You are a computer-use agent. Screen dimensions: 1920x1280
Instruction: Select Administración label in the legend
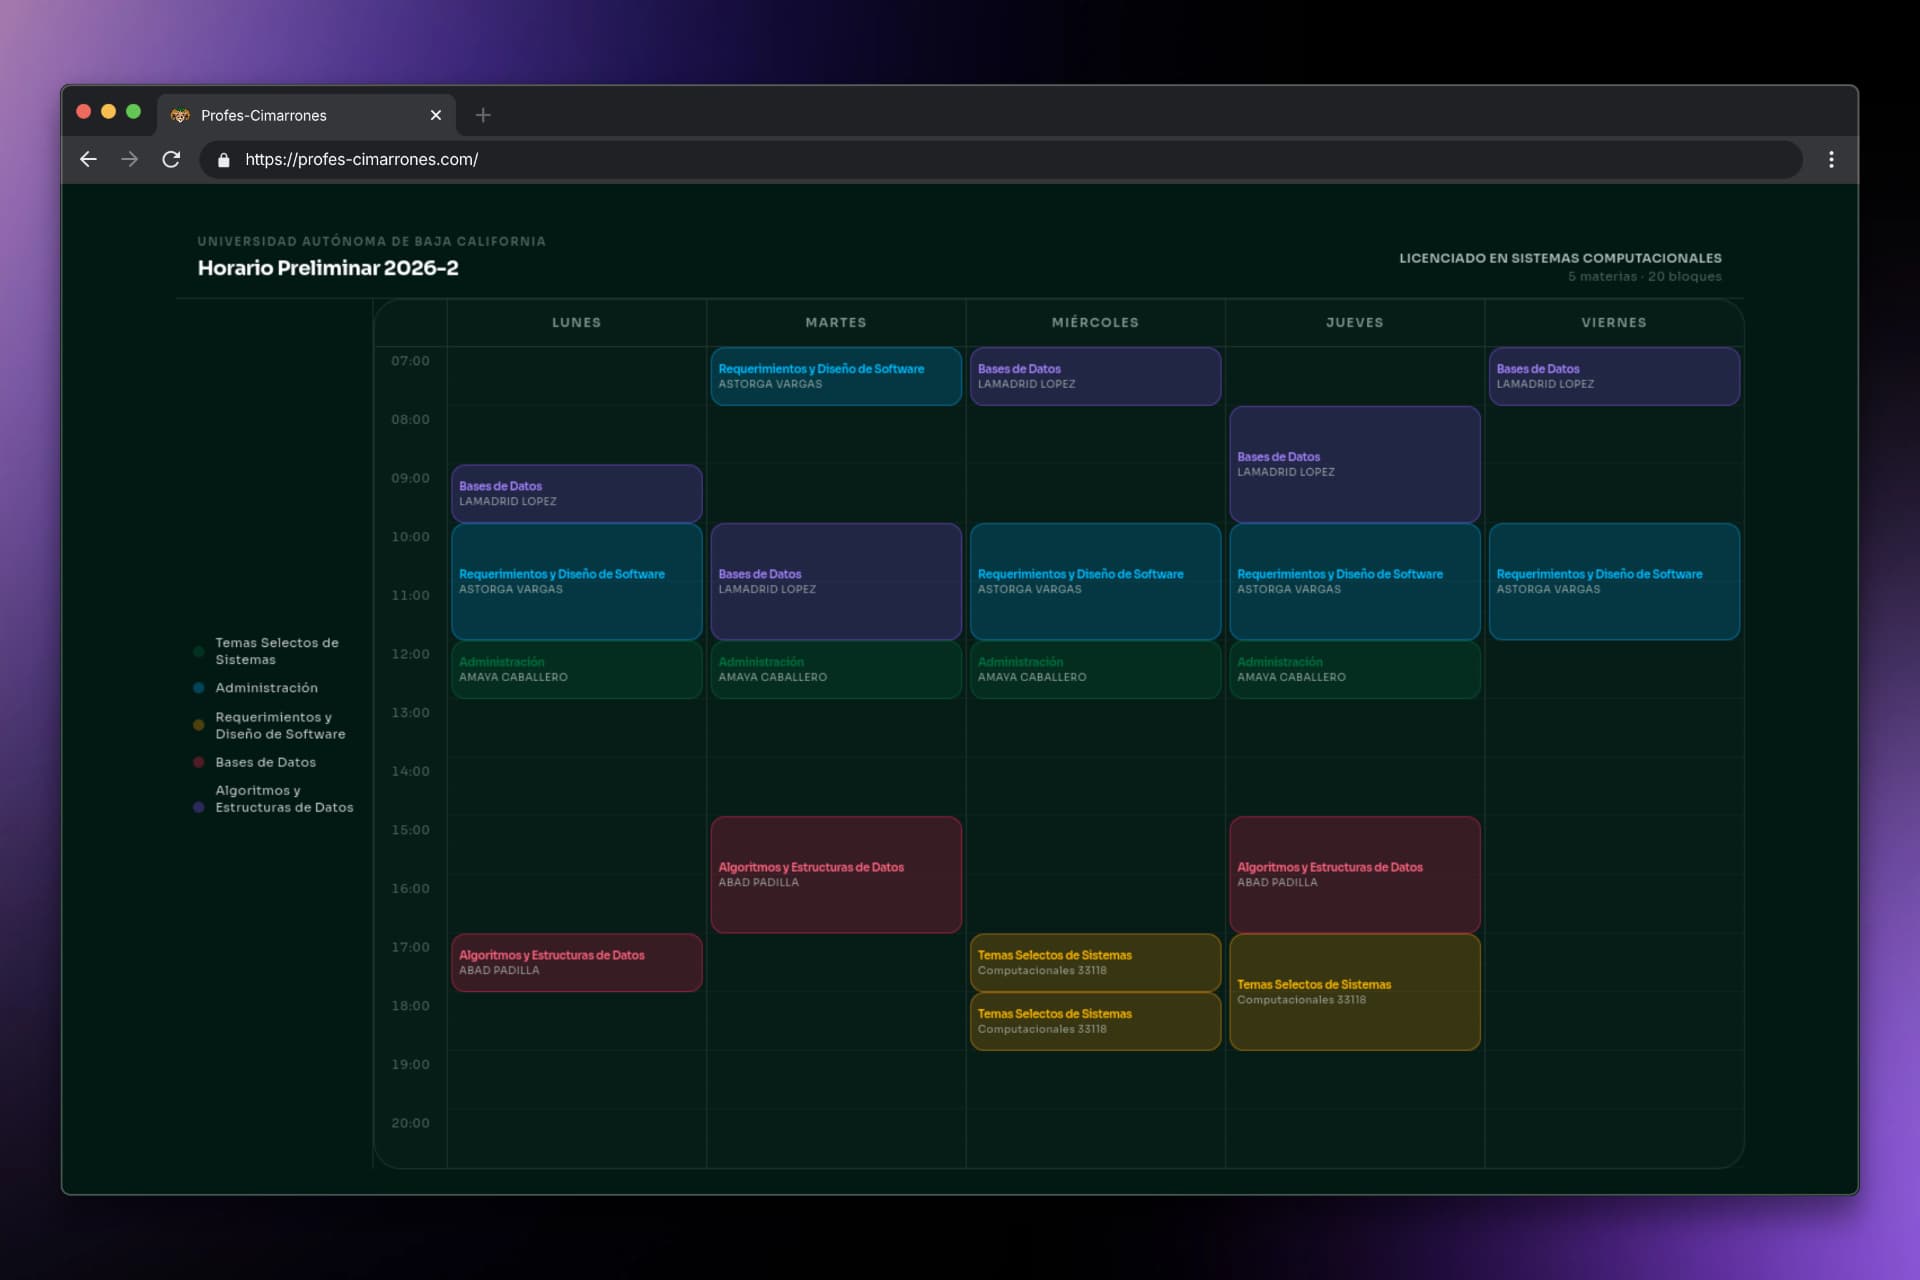[x=266, y=688]
